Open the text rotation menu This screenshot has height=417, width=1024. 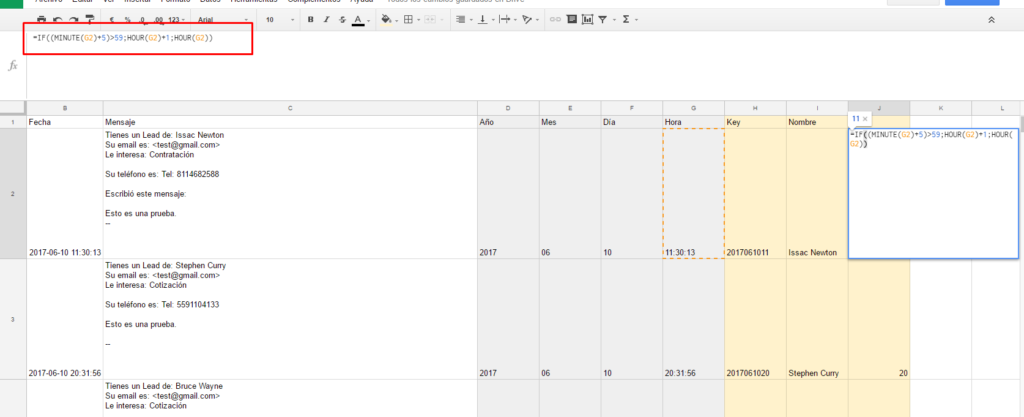coord(529,20)
